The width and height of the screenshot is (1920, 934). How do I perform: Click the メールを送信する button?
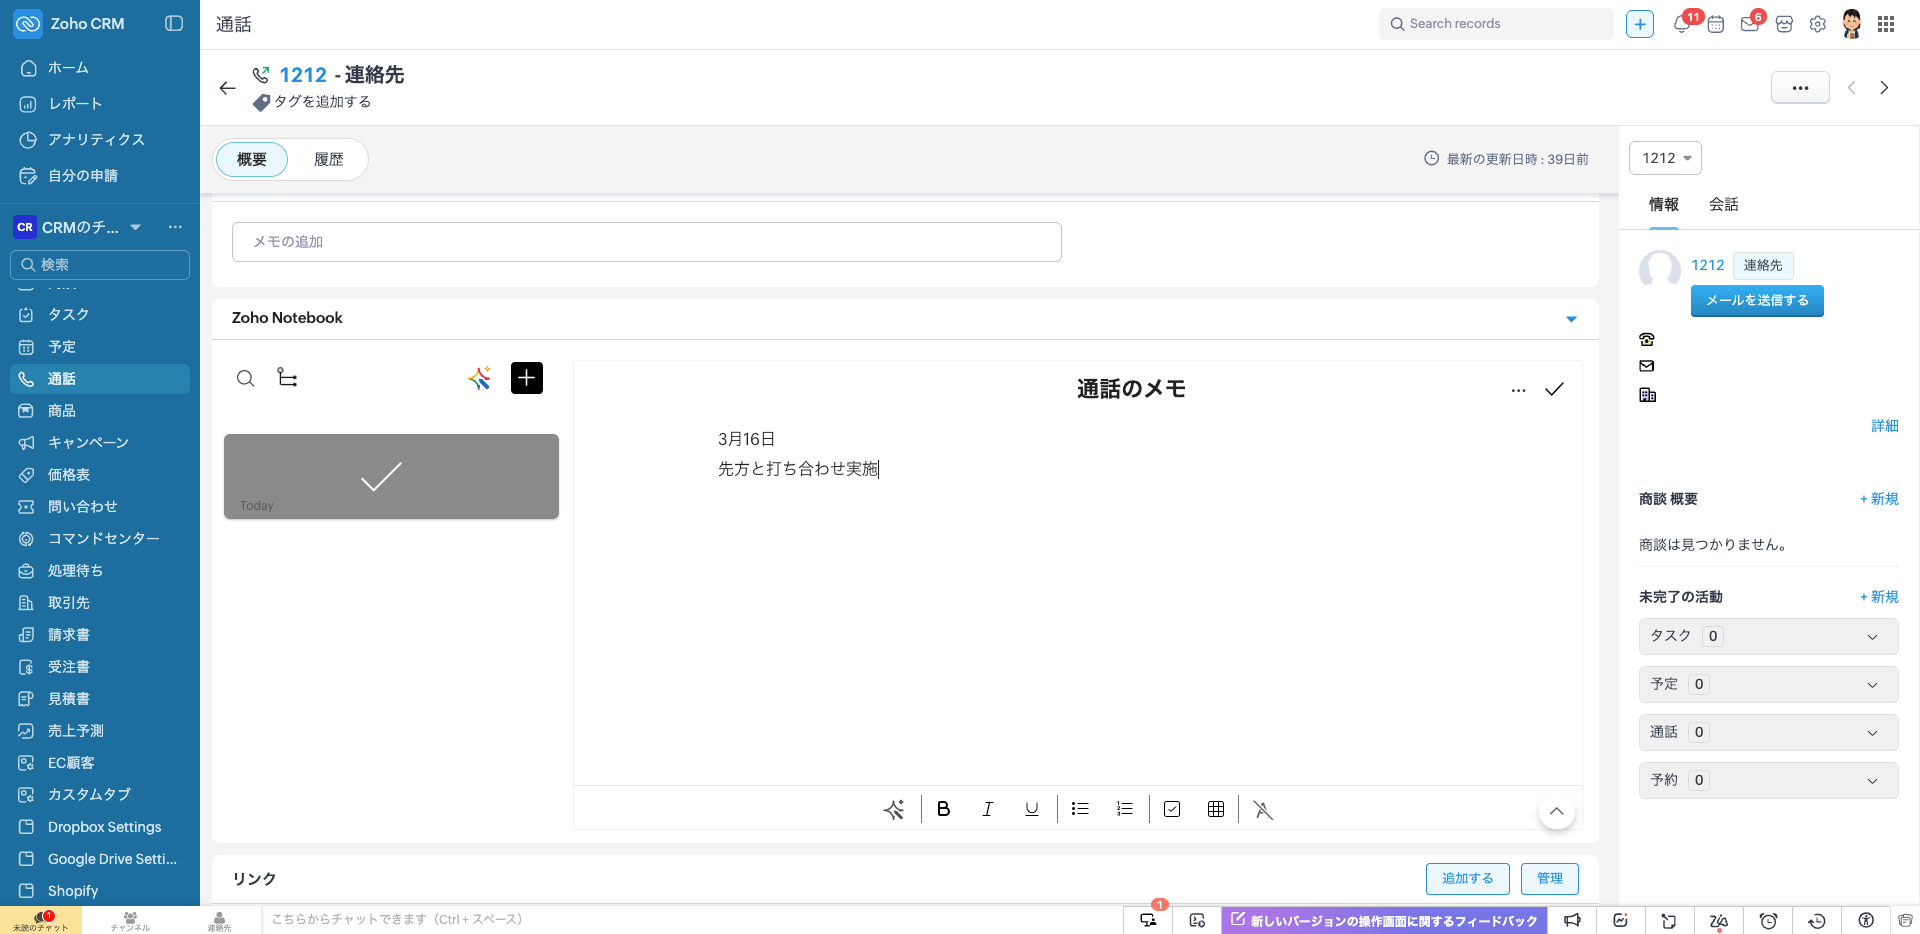1757,300
